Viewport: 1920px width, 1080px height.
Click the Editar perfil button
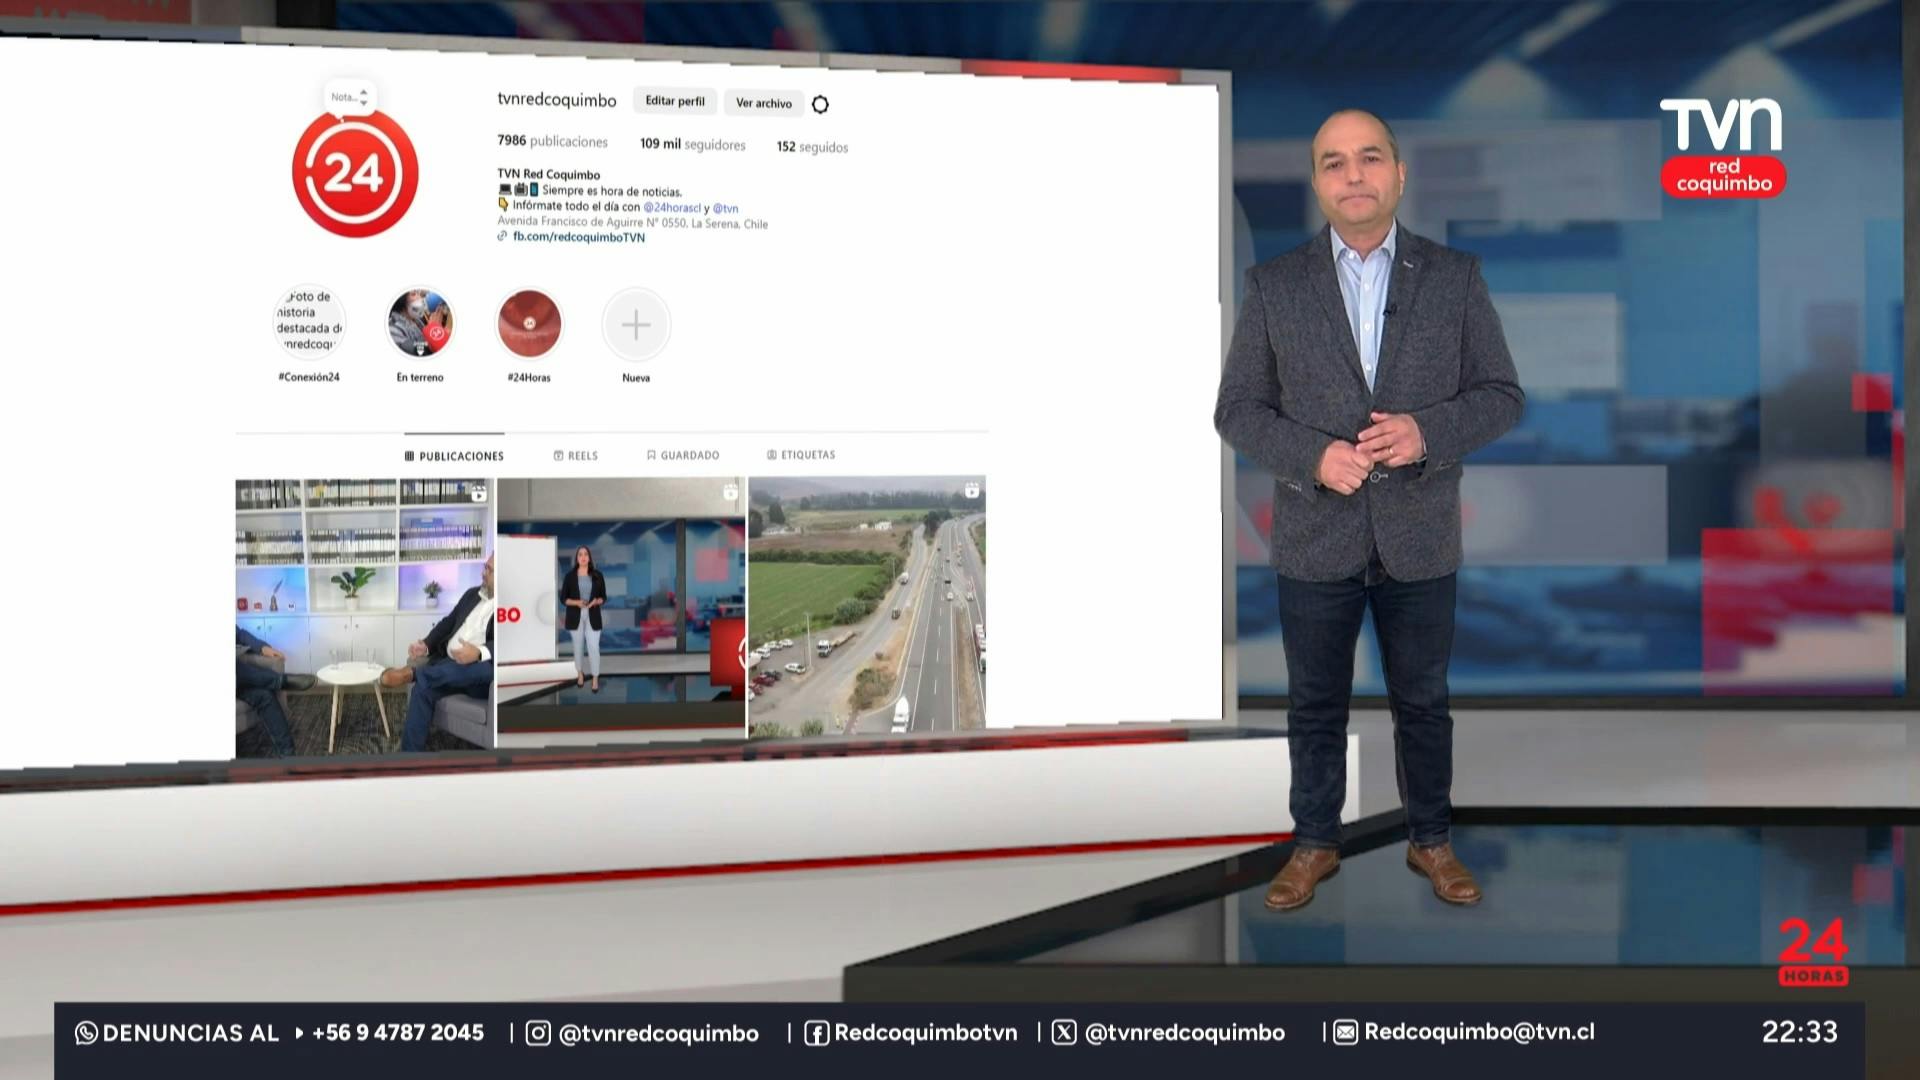675,101
